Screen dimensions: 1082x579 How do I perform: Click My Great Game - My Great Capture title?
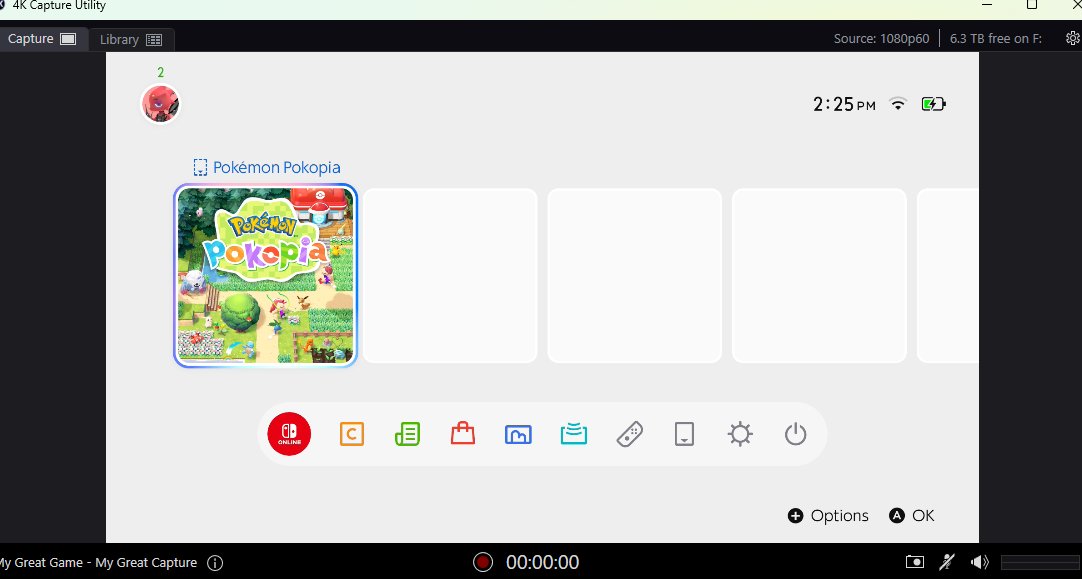click(x=97, y=562)
